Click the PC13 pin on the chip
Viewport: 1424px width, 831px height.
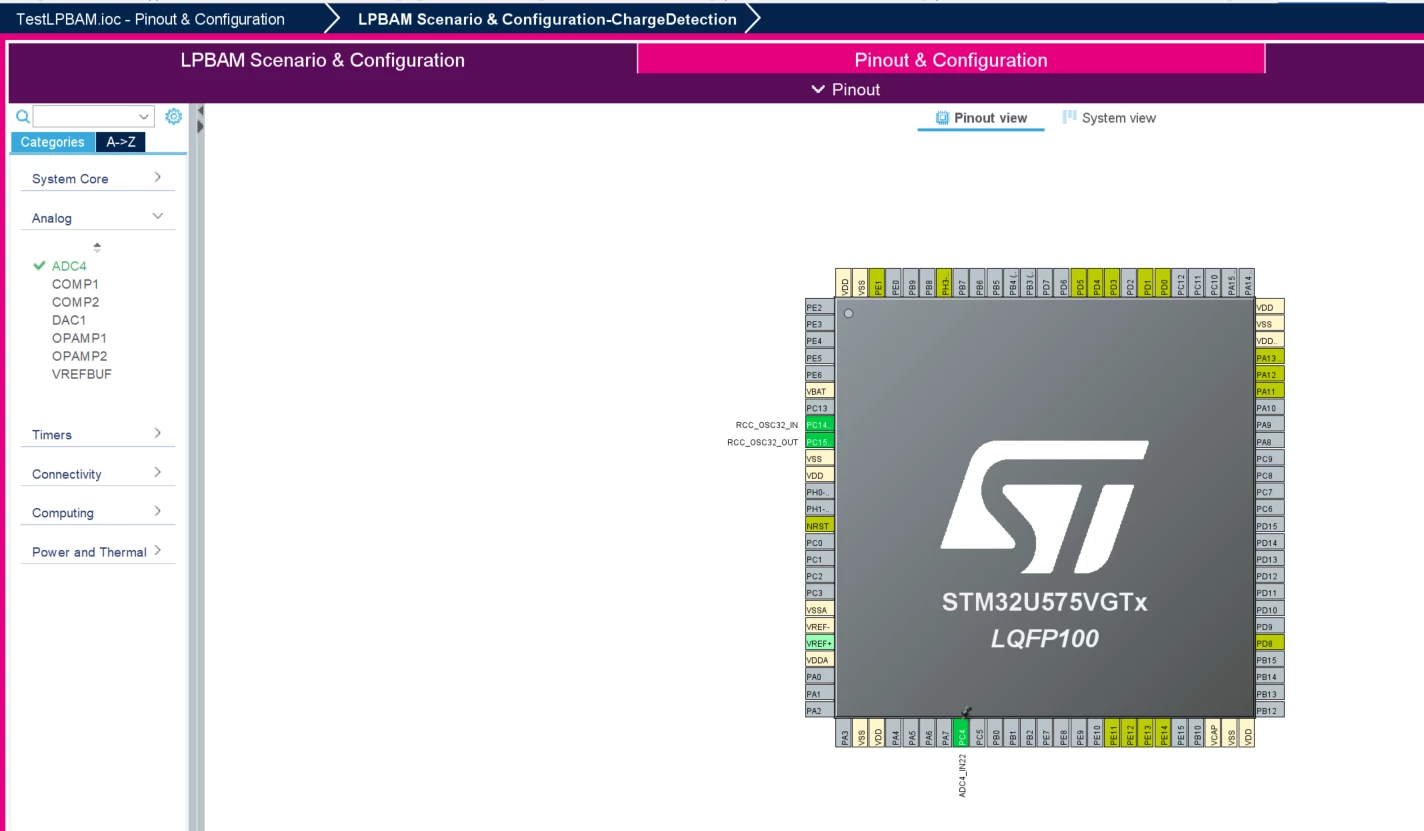pos(820,408)
